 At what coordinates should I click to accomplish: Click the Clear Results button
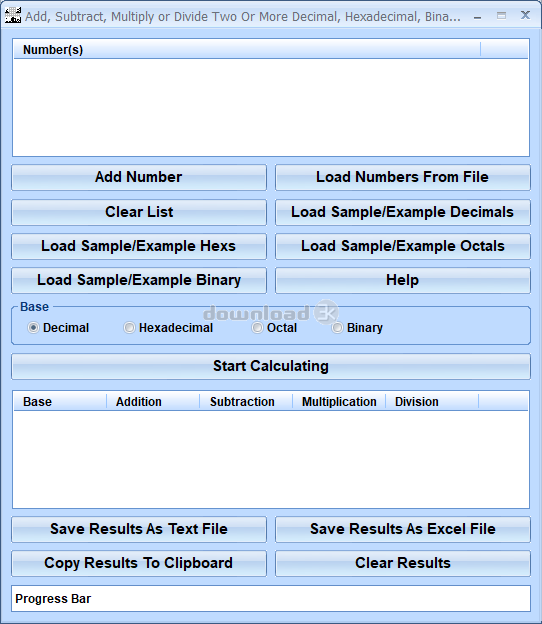403,564
